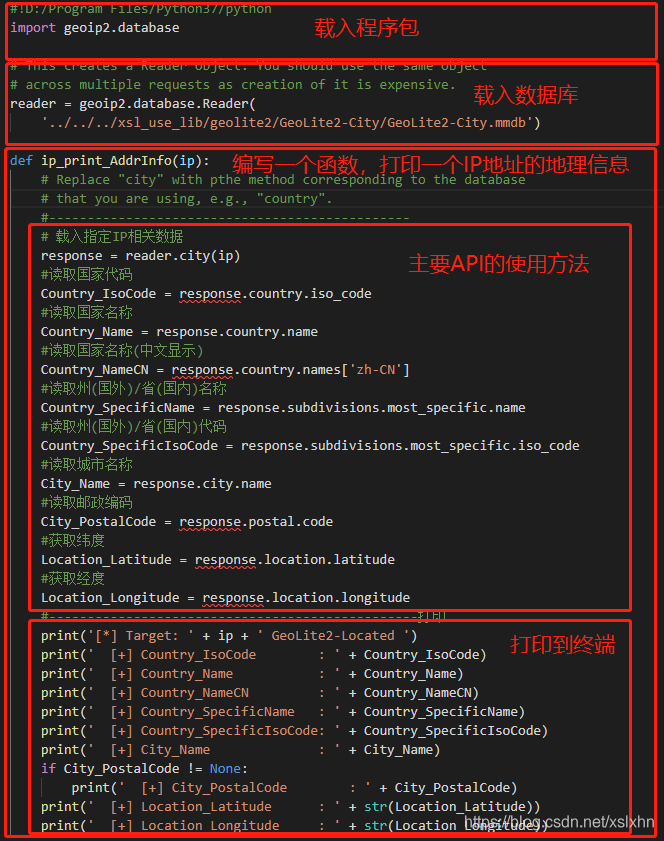Click the comment '#读取国家名称(中文显示)'
664x841 pixels.
[x=122, y=351]
